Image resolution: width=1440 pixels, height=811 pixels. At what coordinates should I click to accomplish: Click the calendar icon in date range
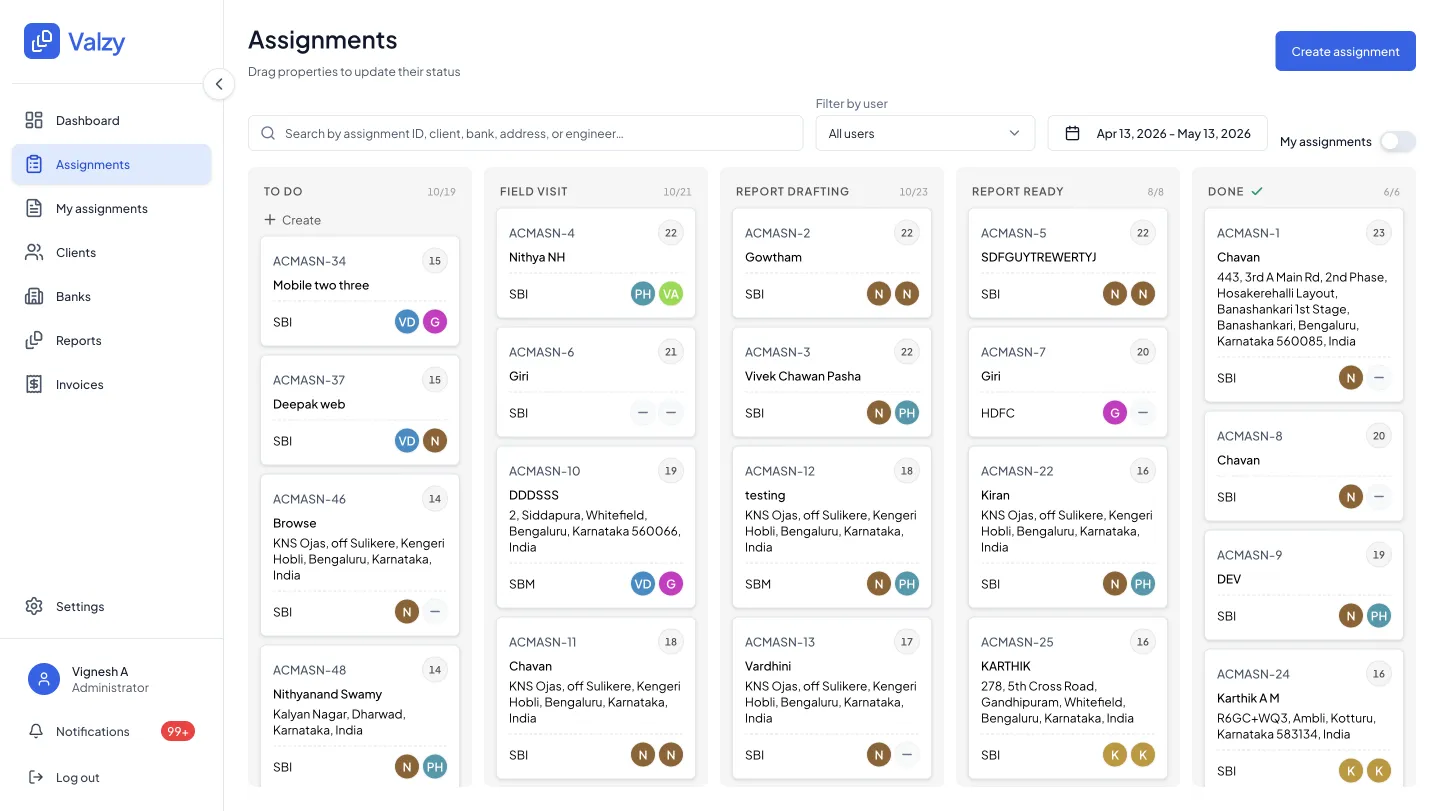(x=1072, y=133)
